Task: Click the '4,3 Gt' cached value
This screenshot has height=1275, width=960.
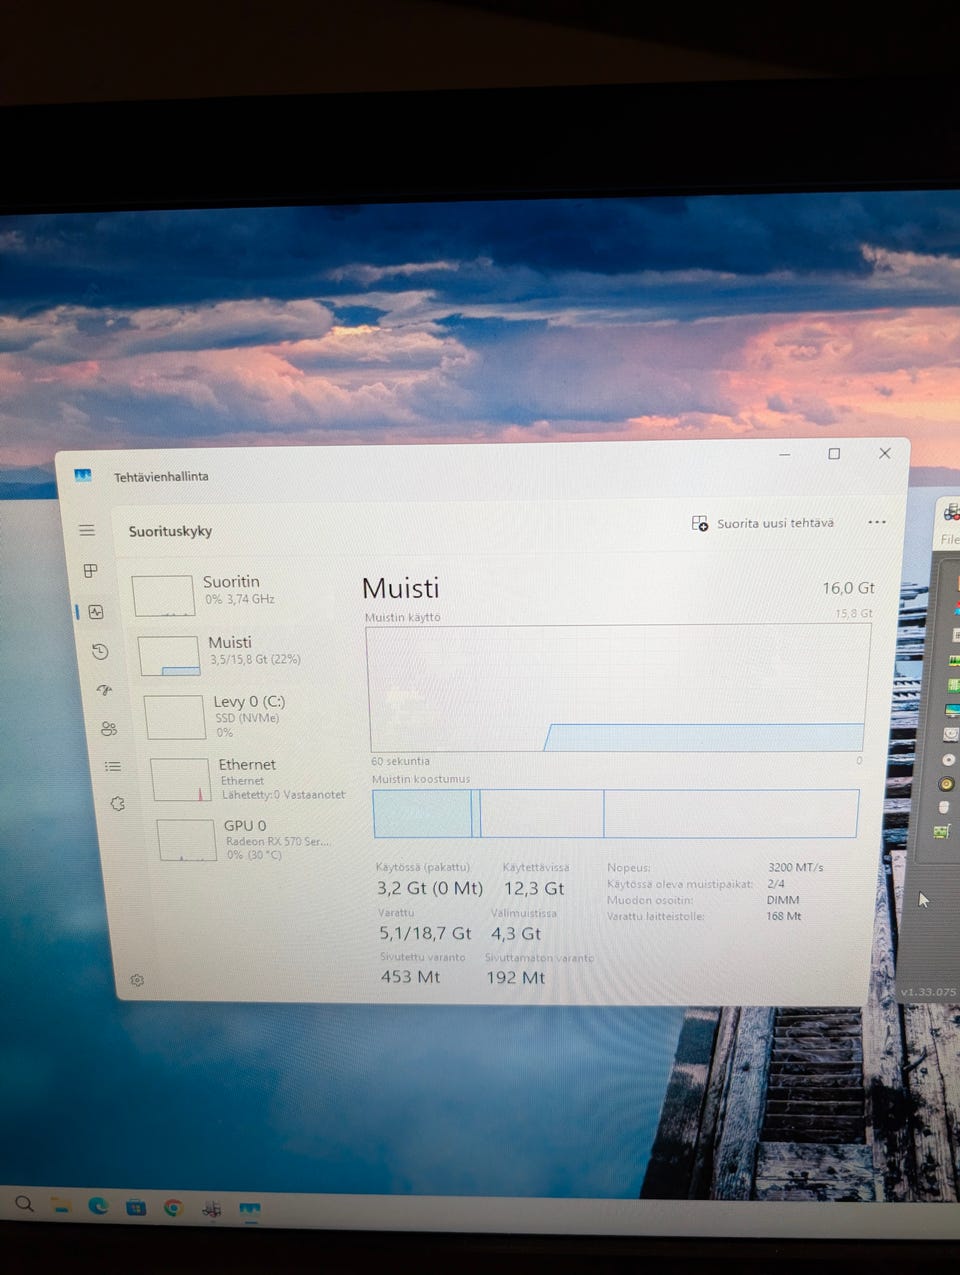Action: point(516,933)
